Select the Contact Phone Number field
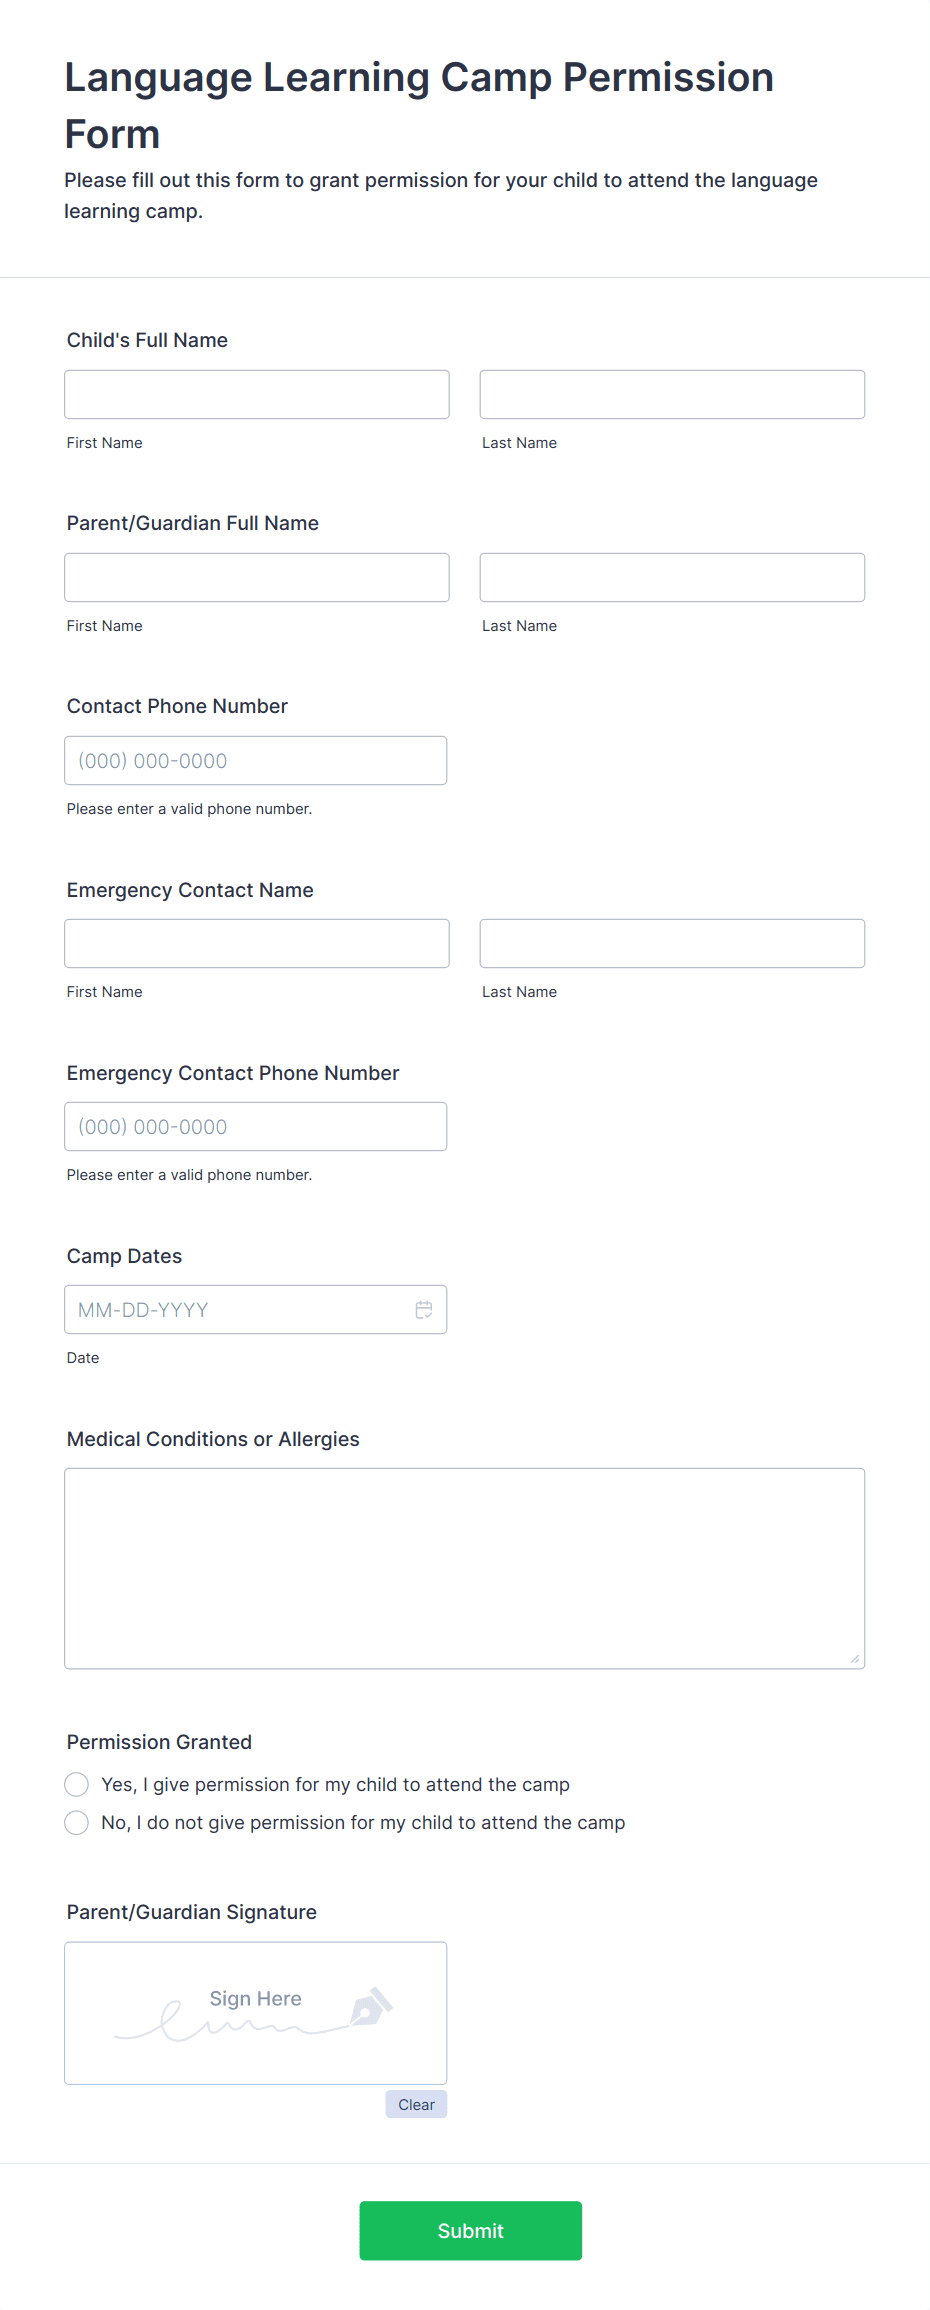The height and width of the screenshot is (2310, 930). [x=256, y=761]
